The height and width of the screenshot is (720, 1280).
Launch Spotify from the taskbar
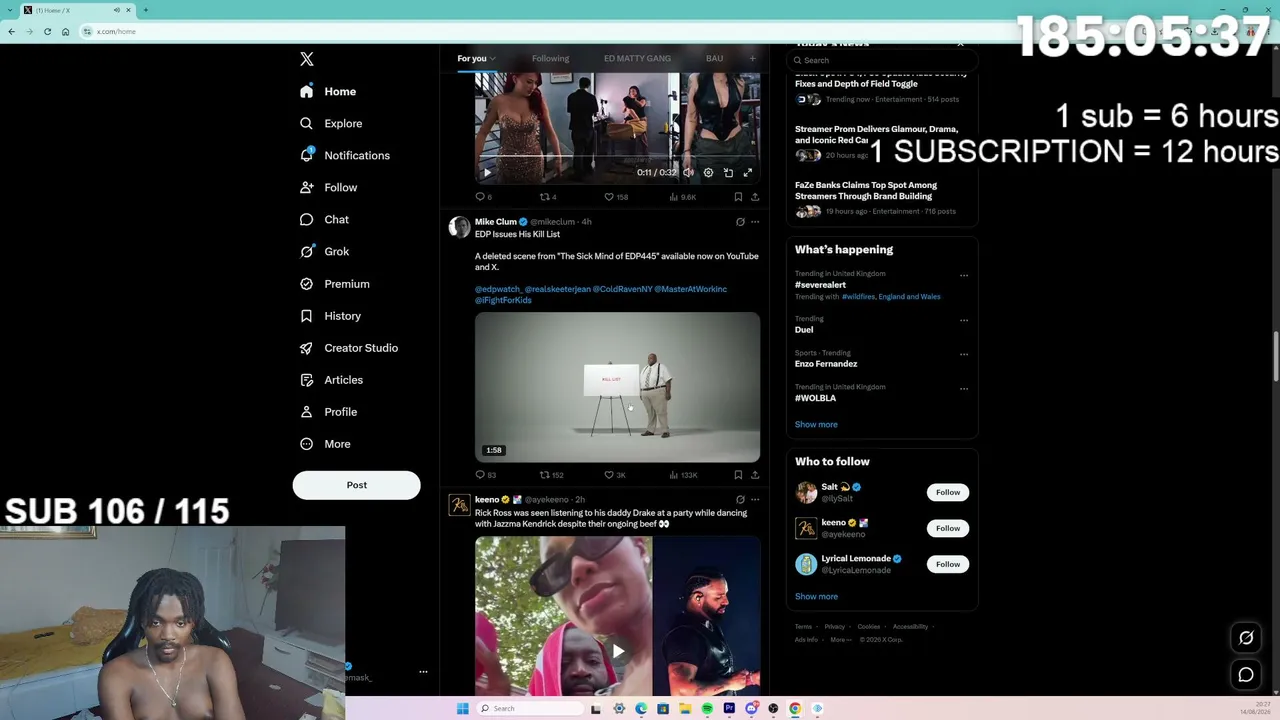[x=707, y=708]
